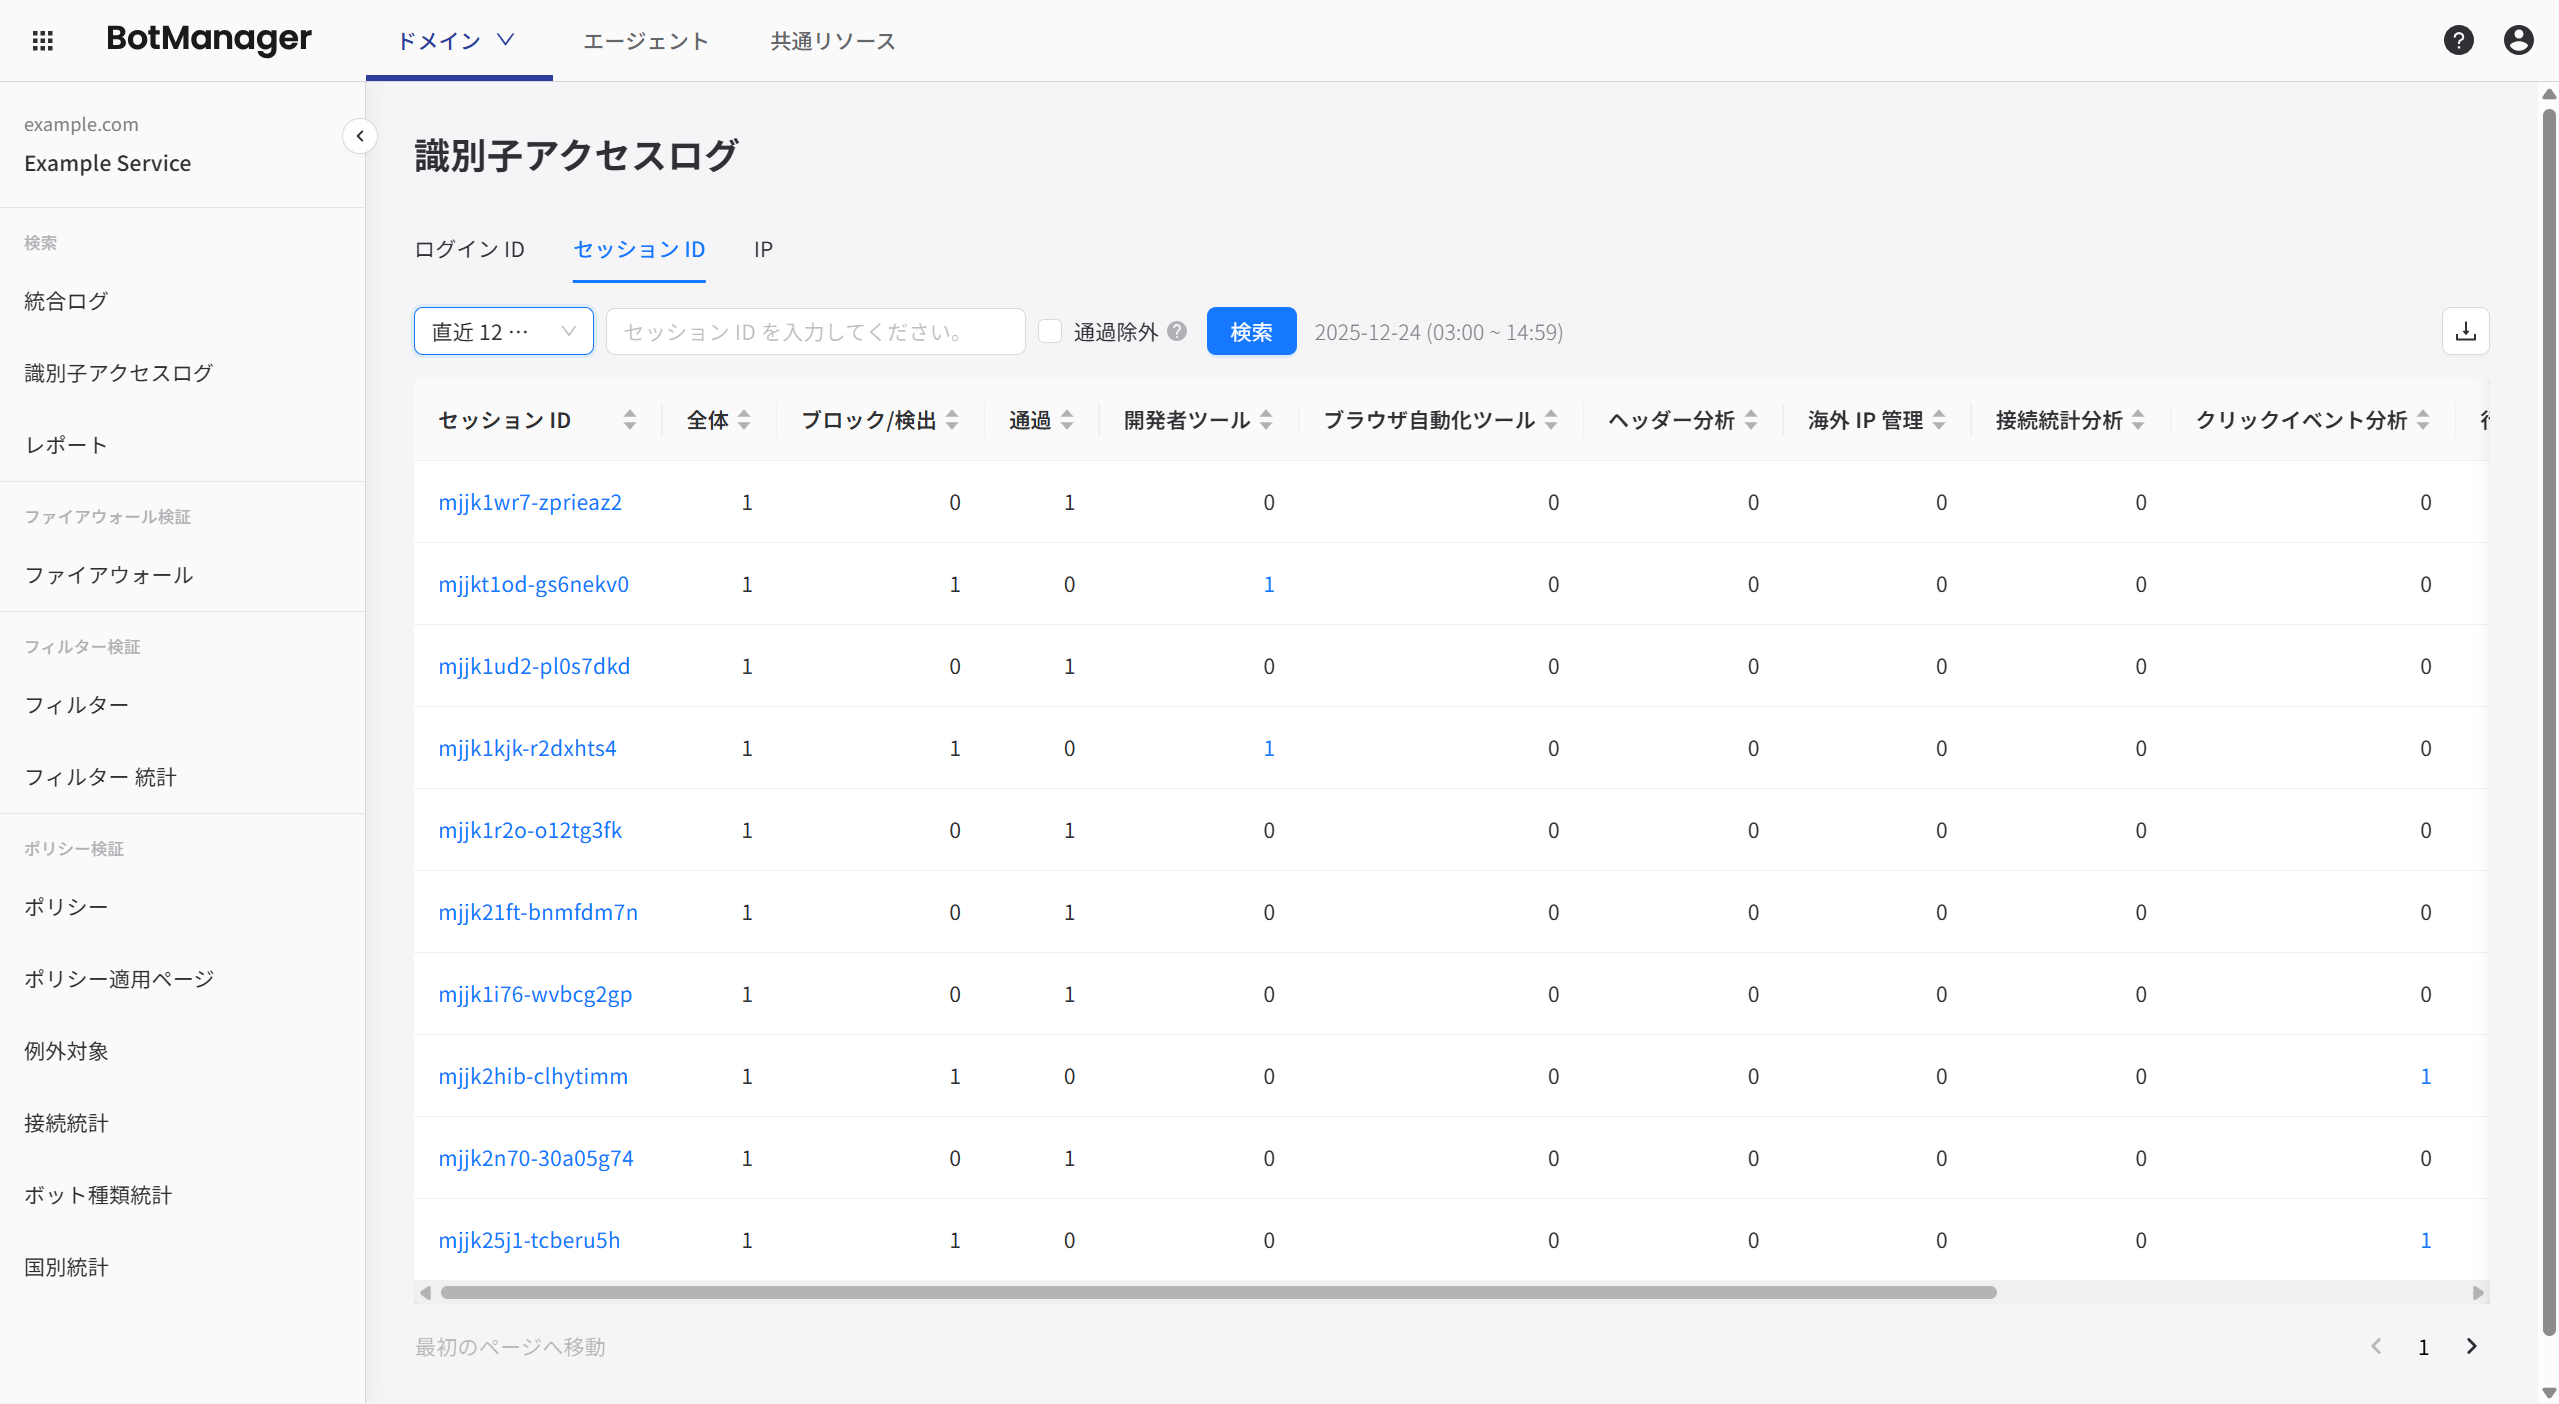Click the 検索 search button
The width and height of the screenshot is (2559, 1404).
tap(1251, 332)
